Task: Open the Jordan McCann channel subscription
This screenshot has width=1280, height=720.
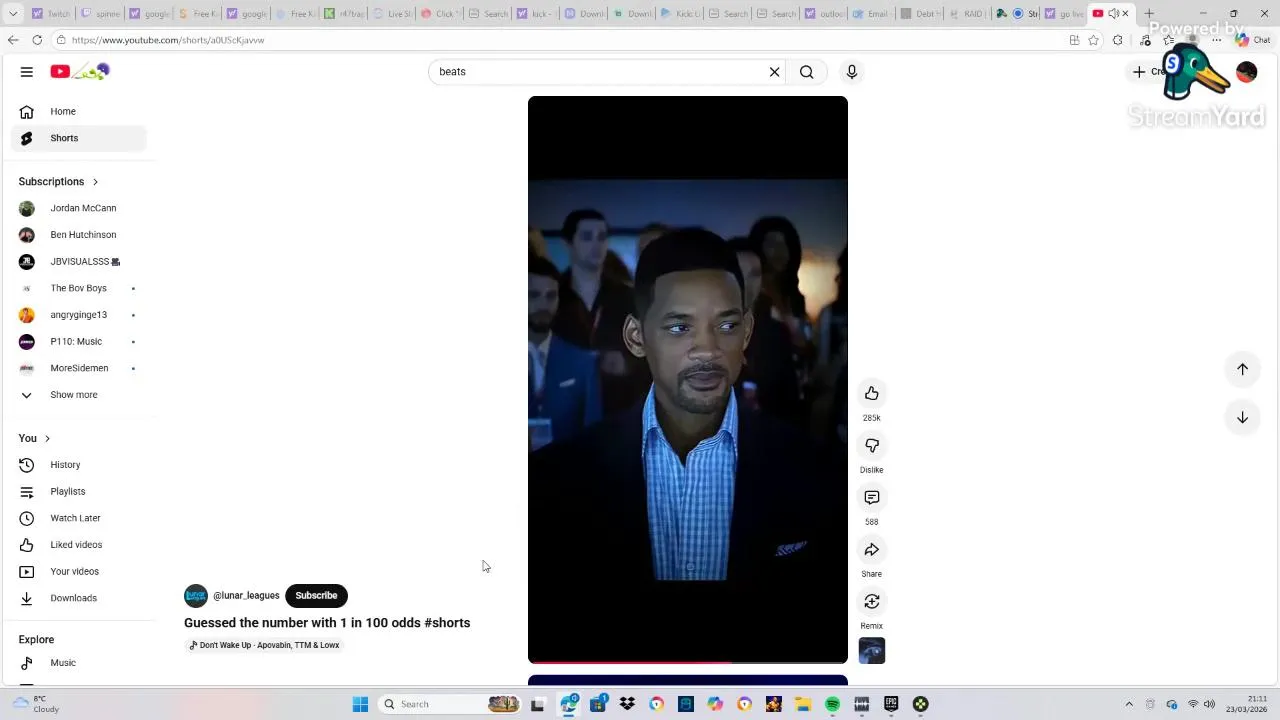Action: [79, 208]
